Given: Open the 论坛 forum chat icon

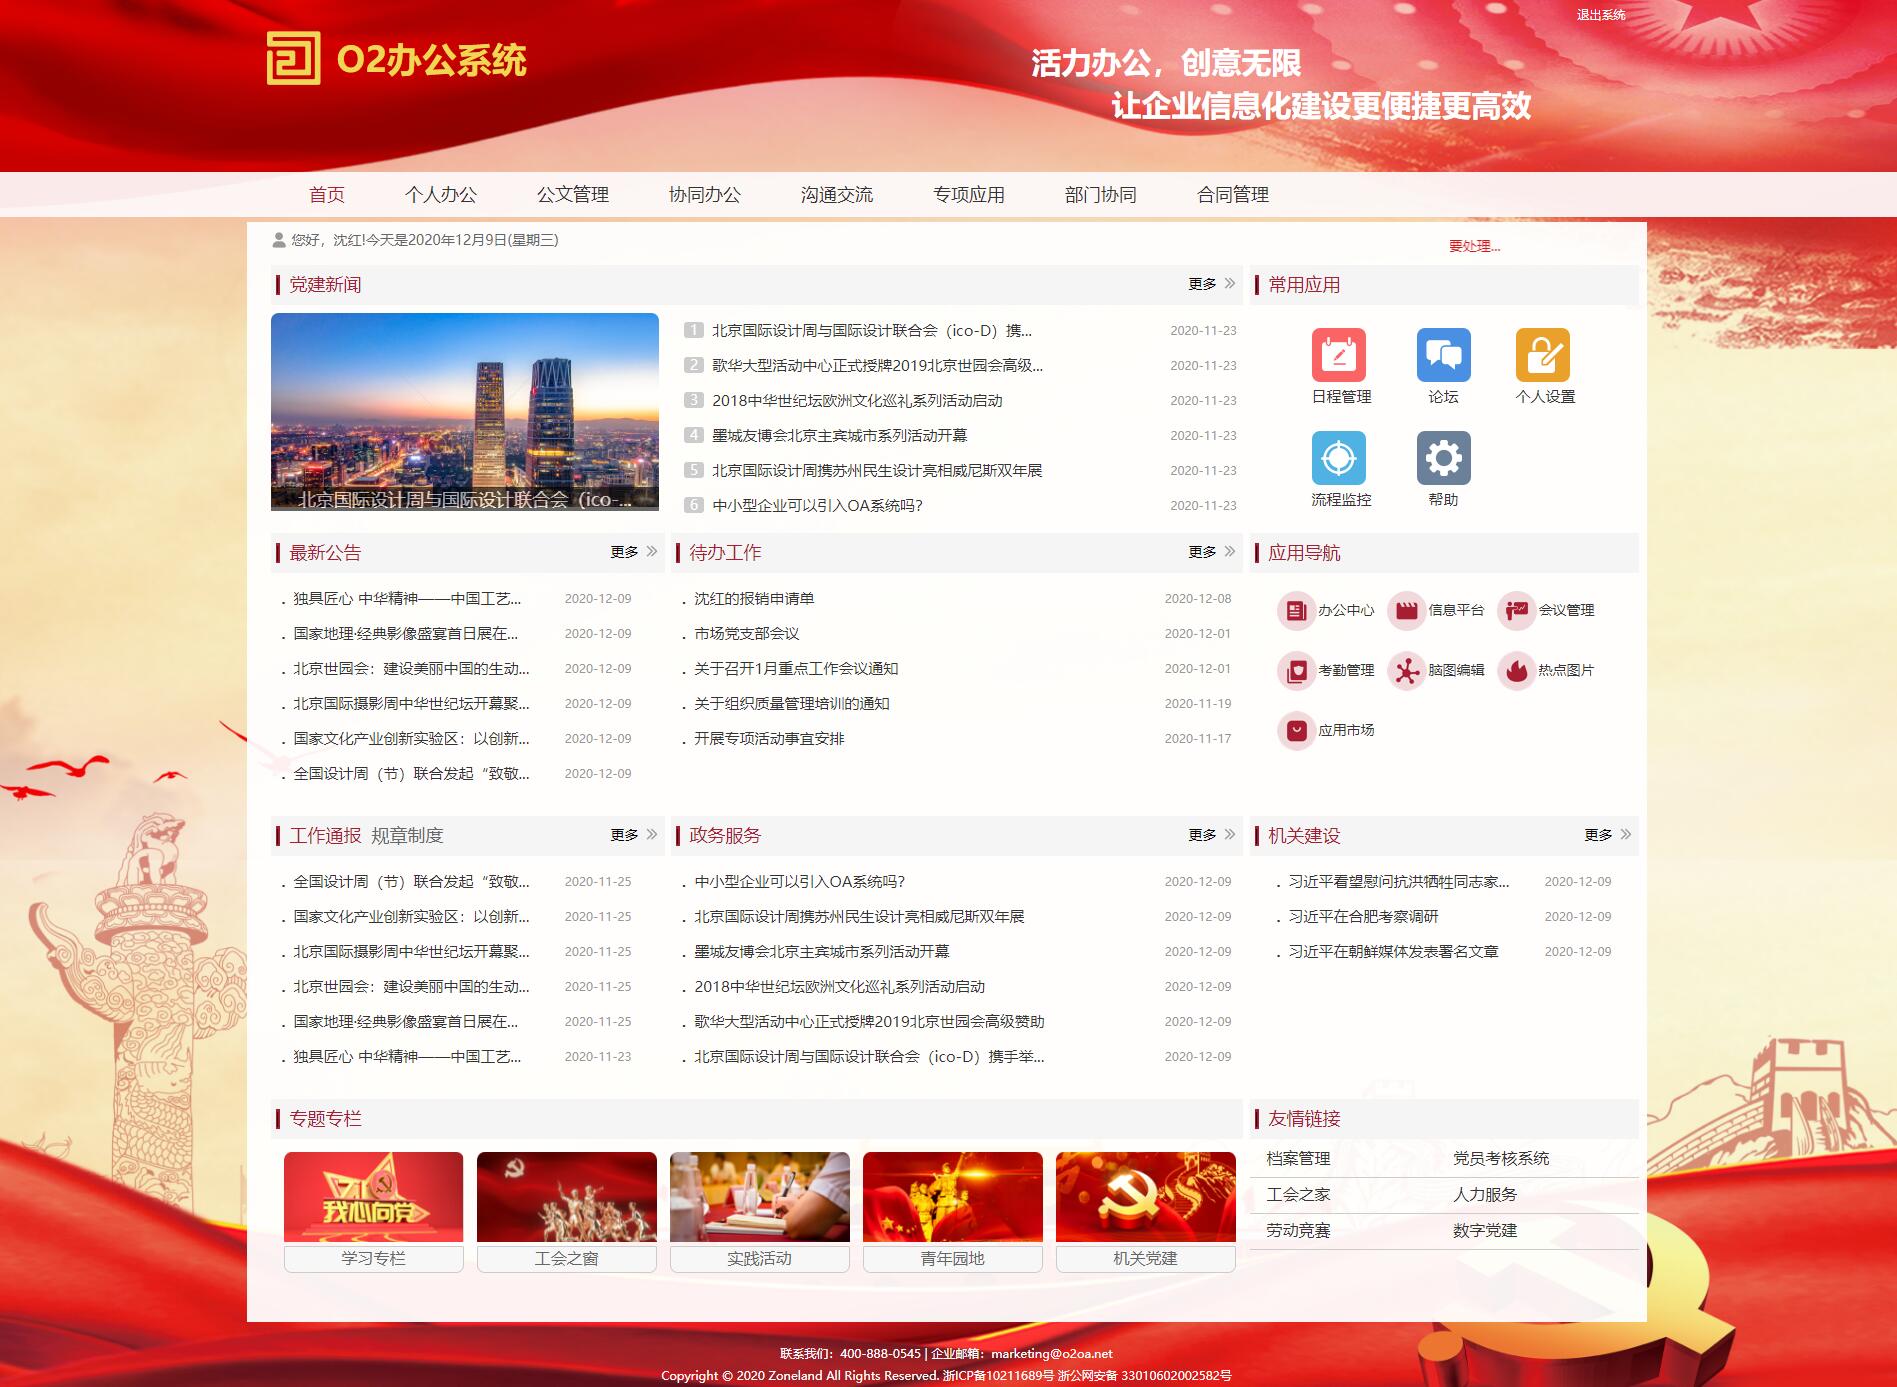Looking at the screenshot, I should [x=1443, y=355].
